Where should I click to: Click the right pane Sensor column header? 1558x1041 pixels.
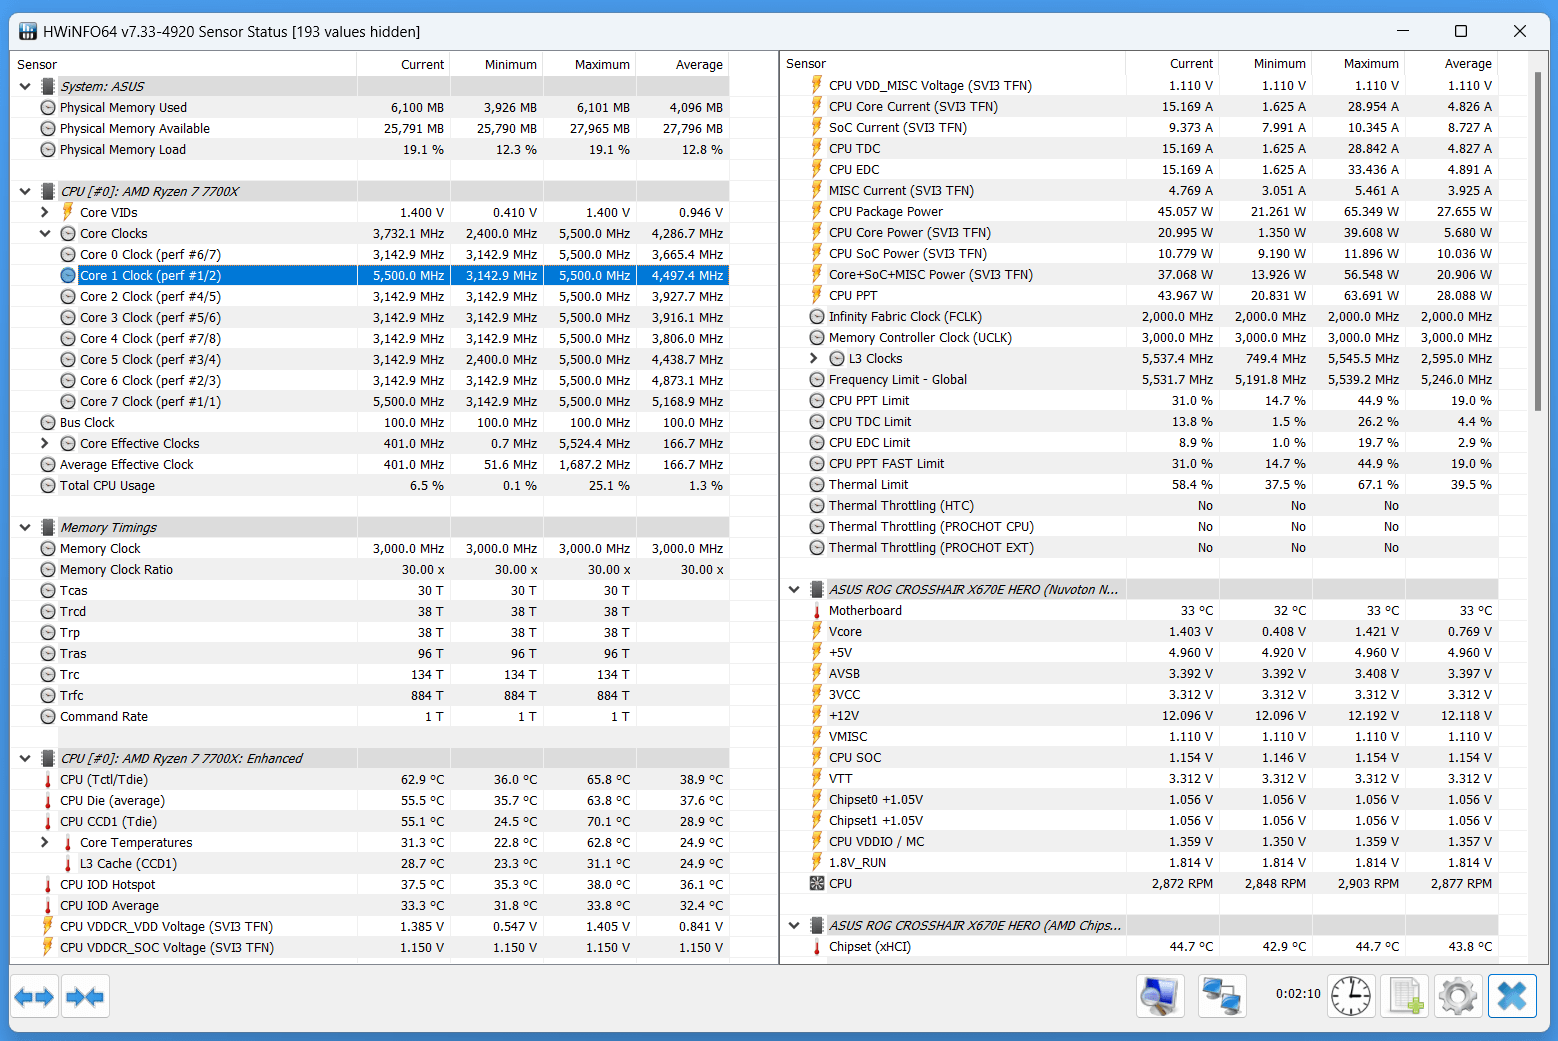tap(953, 63)
